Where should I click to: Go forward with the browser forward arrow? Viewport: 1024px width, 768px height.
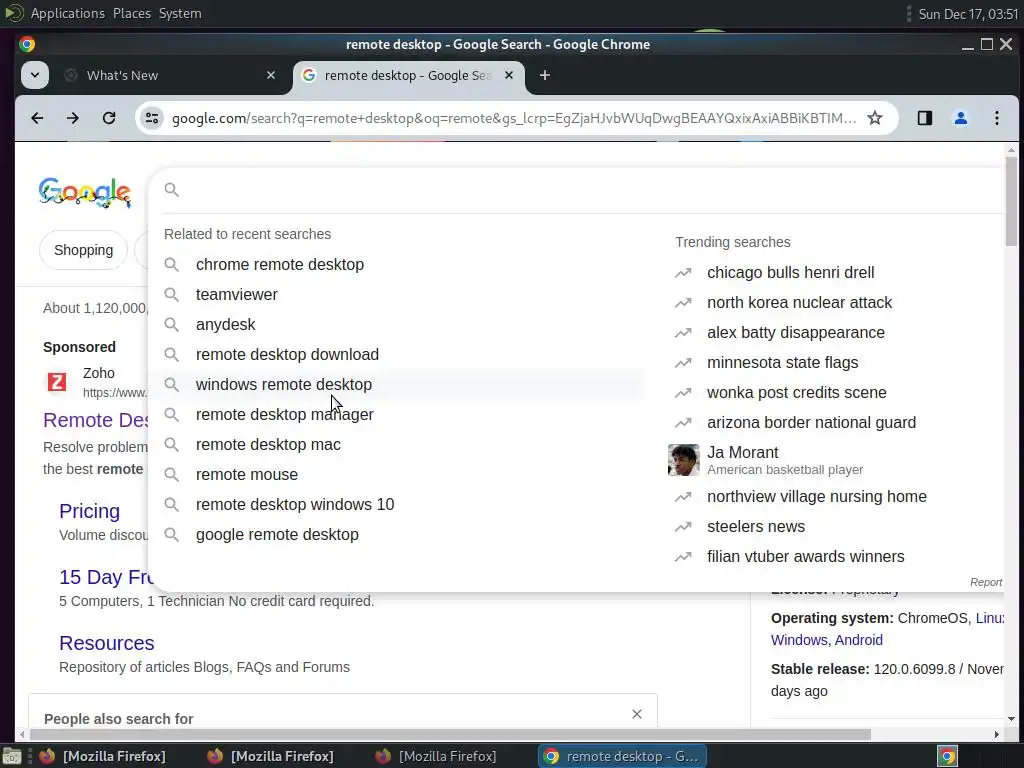72,118
